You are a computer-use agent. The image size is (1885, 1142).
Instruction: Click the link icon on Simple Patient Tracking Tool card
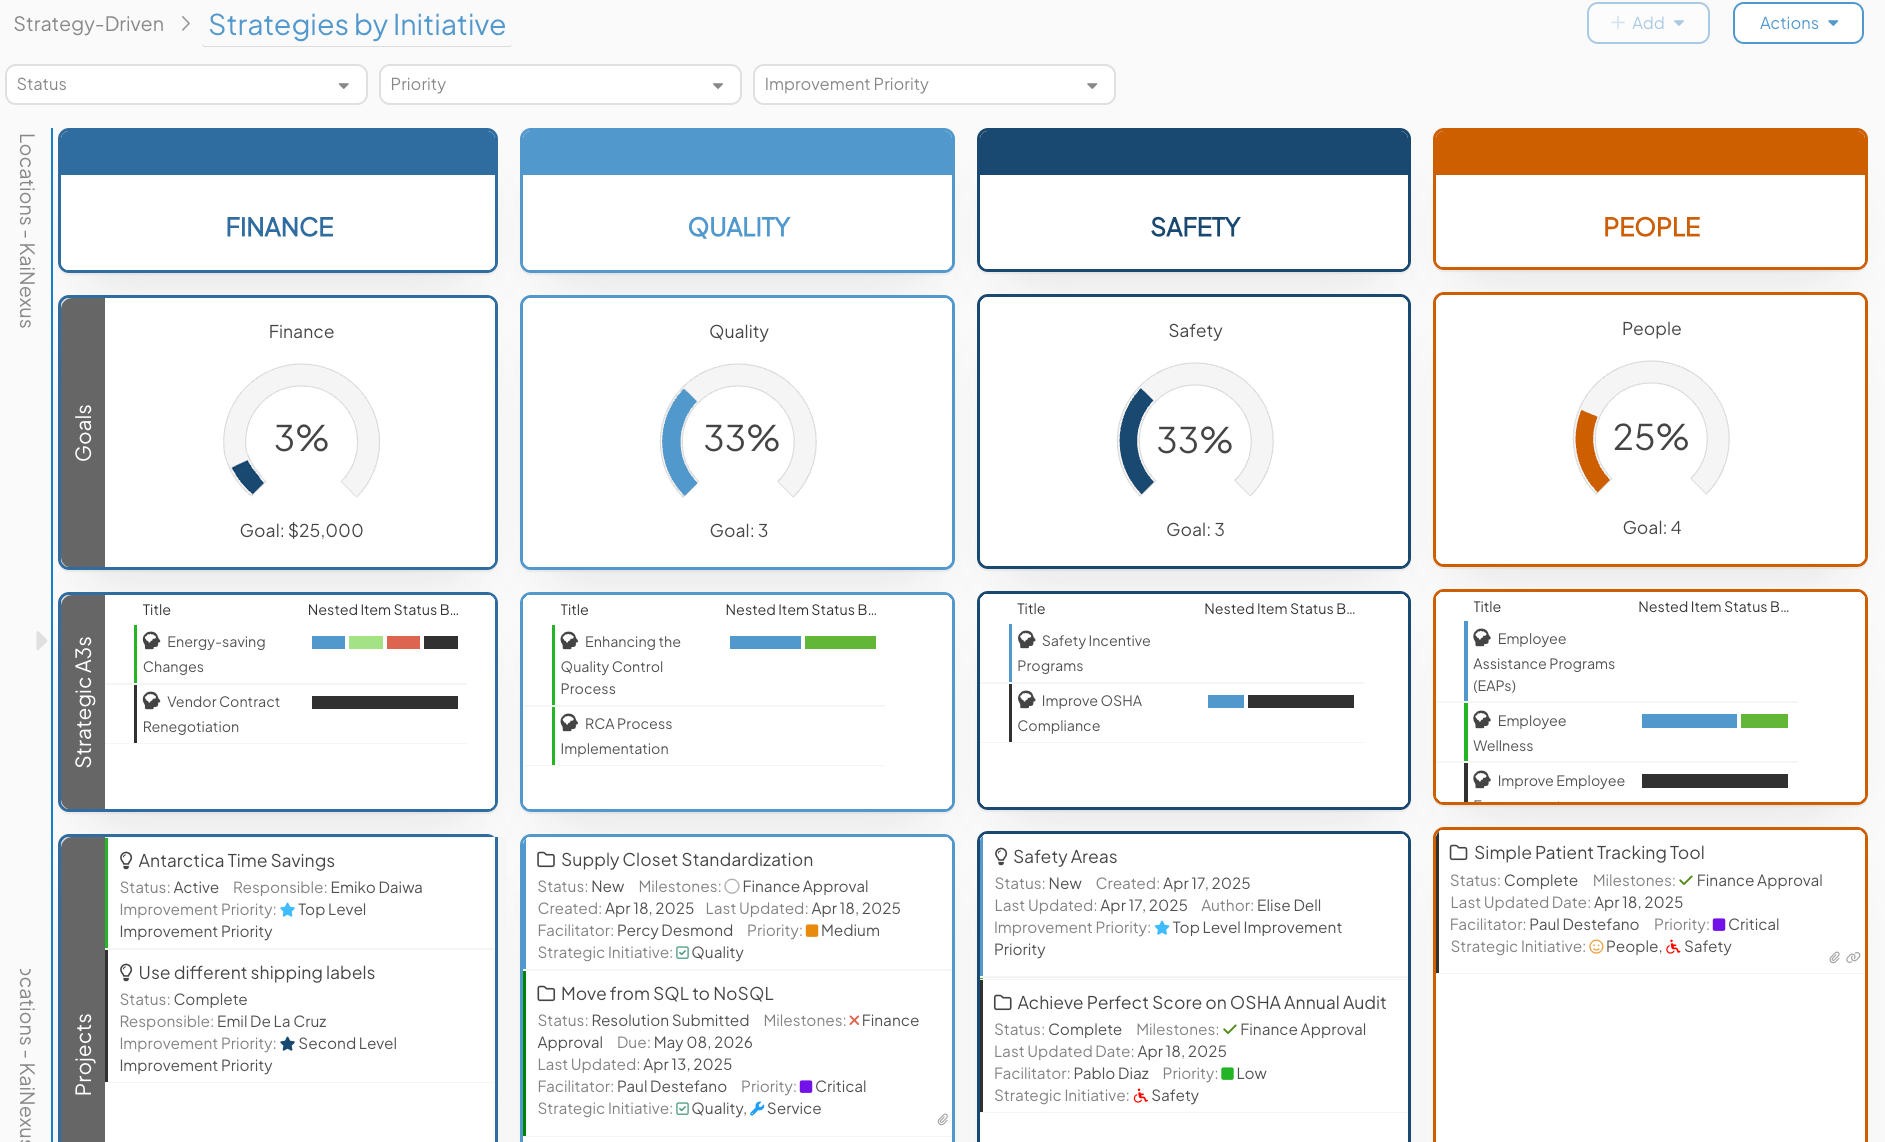coord(1853,958)
